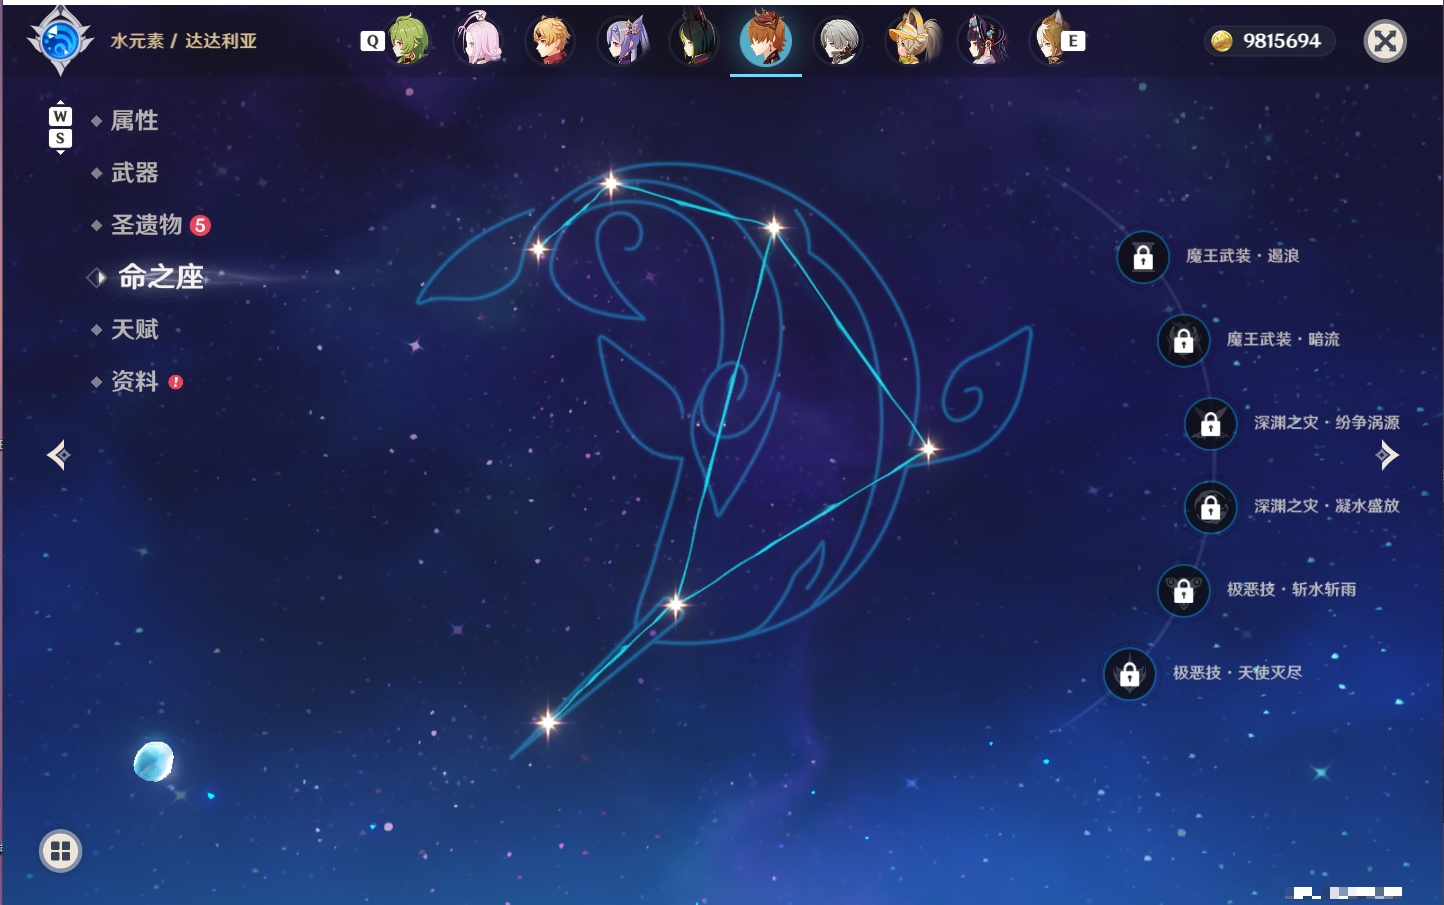
Task: Click the W key indicator
Action: (x=60, y=116)
